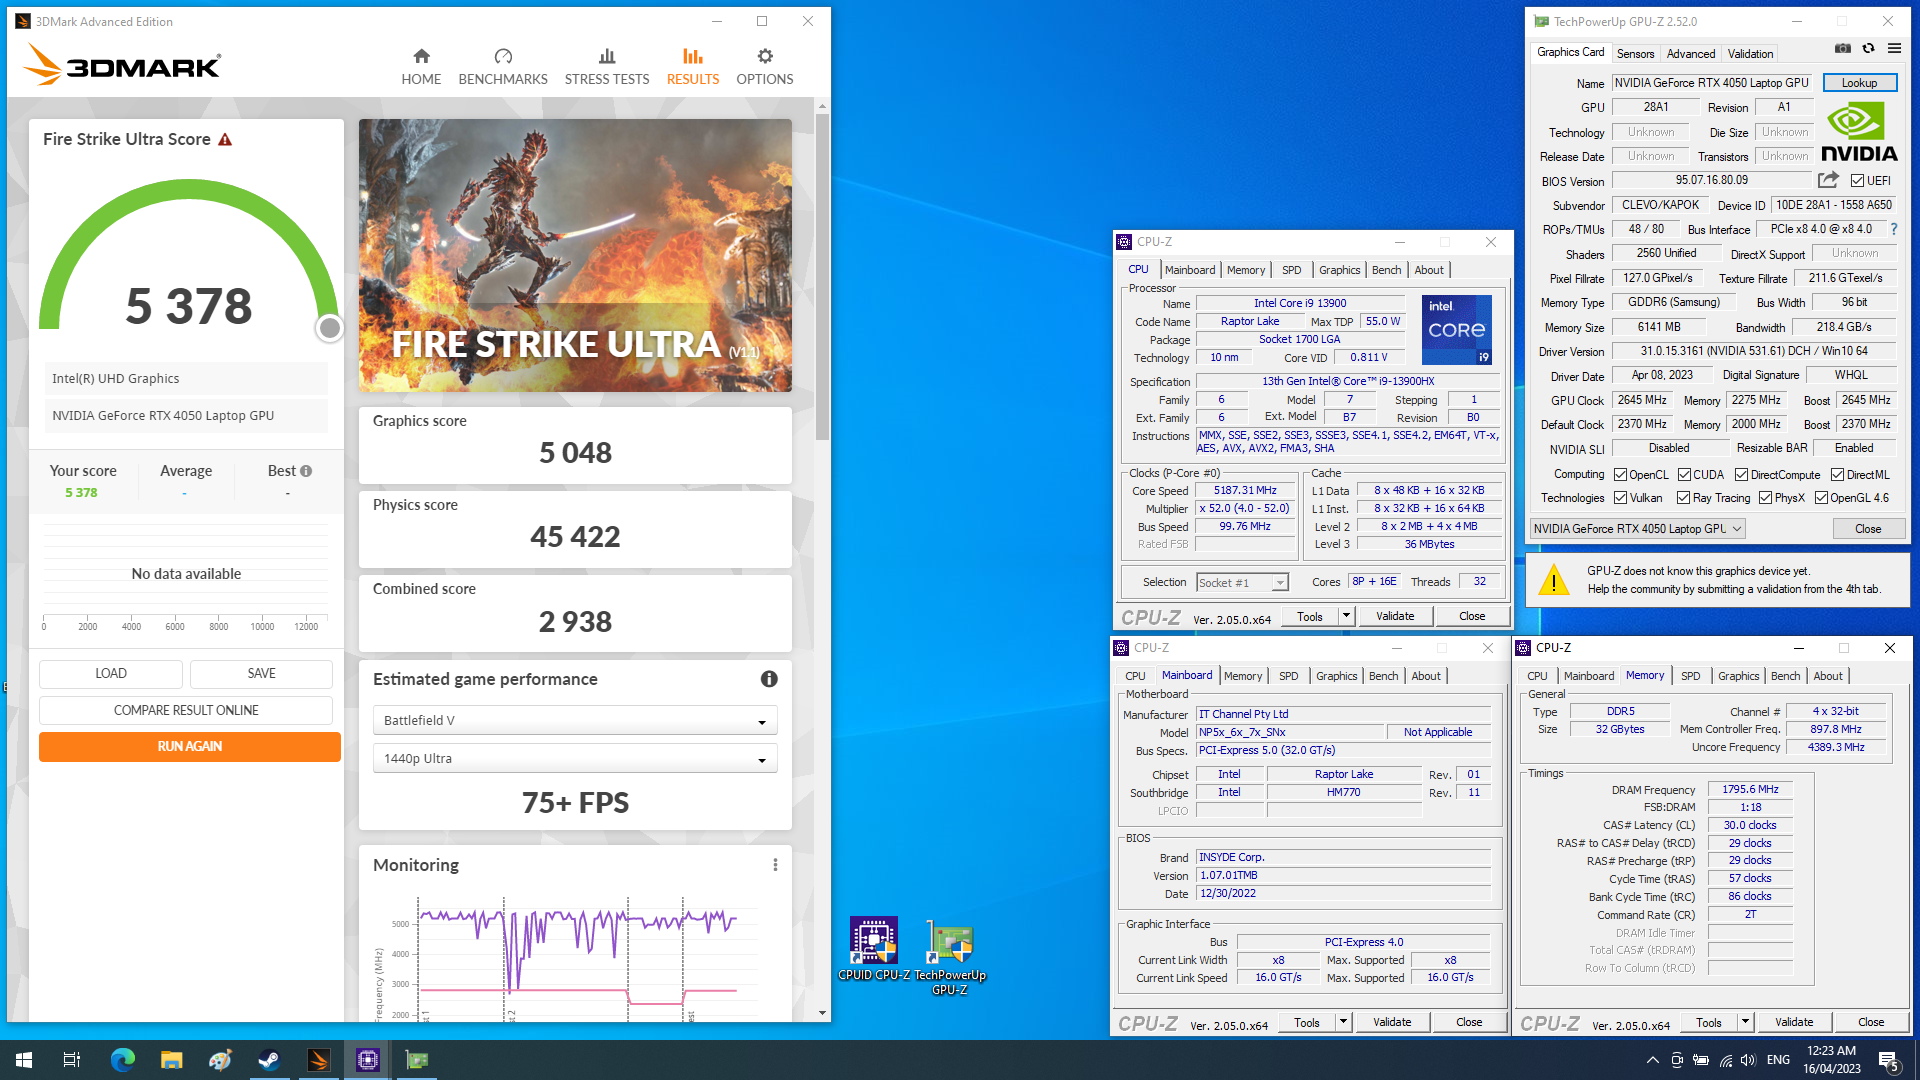Click the clock showing 12:23 AM
This screenshot has width=1920, height=1080.
(1831, 1051)
